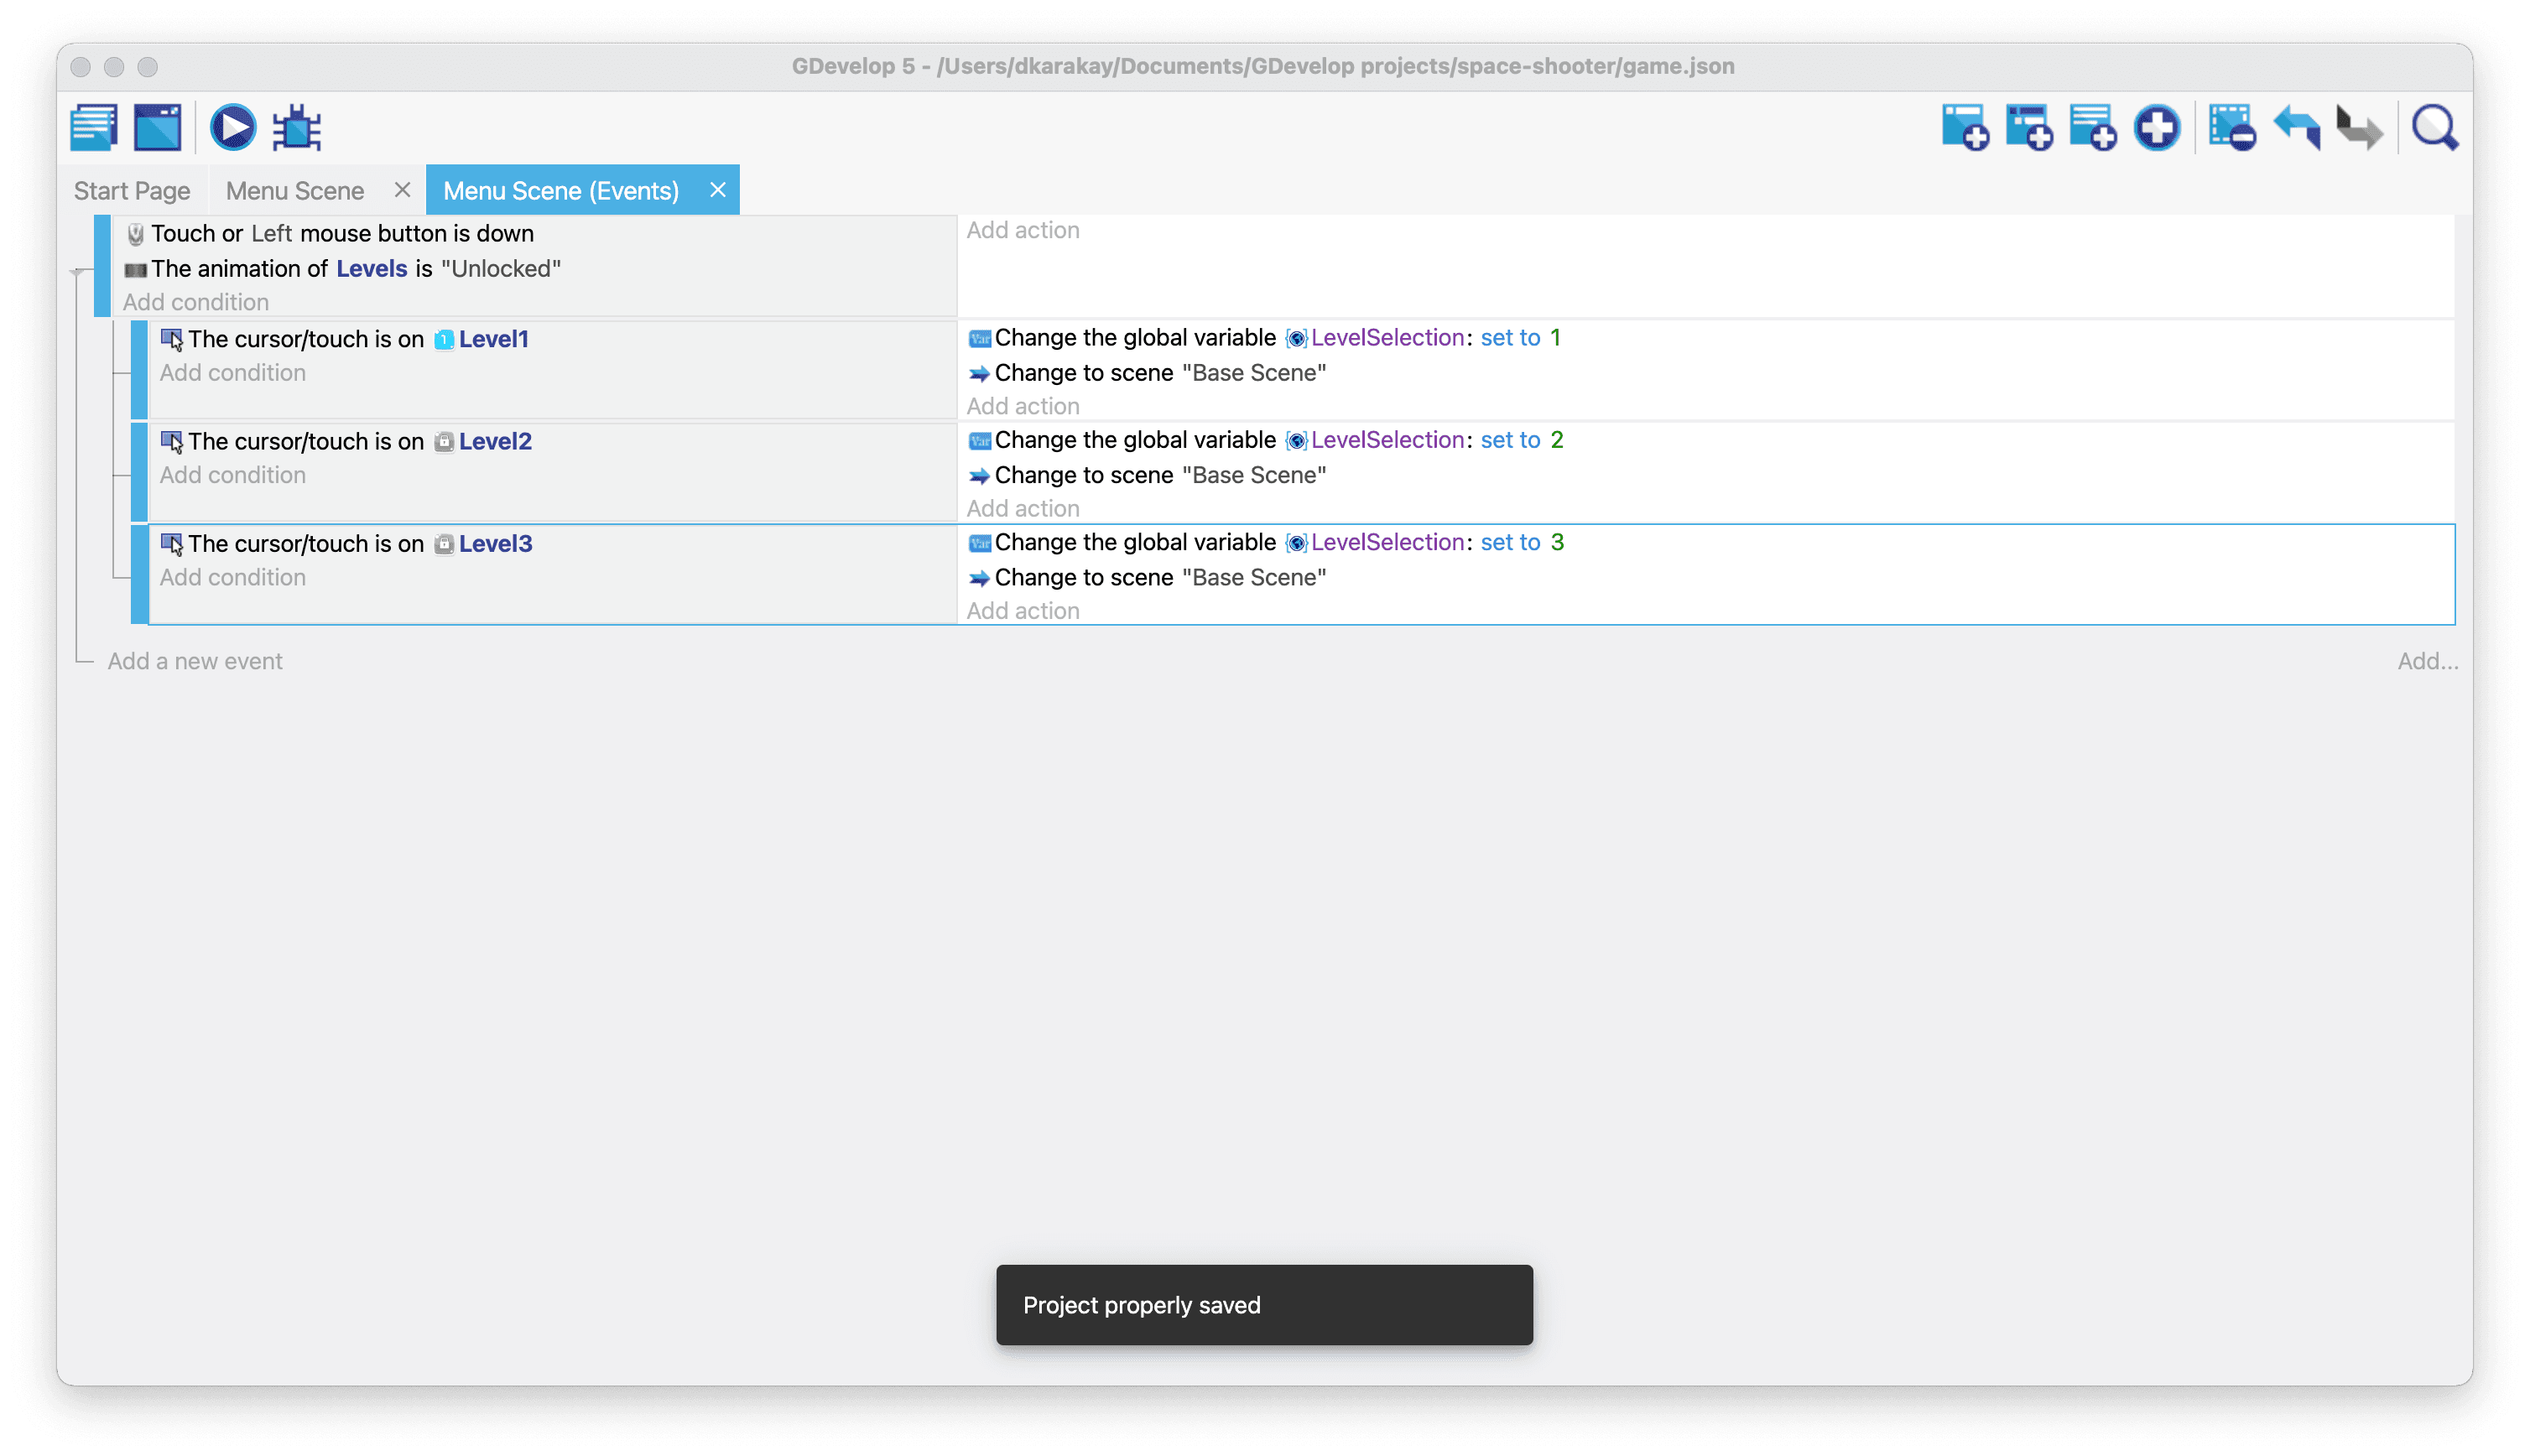The height and width of the screenshot is (1456, 2530).
Task: Switch to the Menu Scene tab
Action: click(294, 191)
